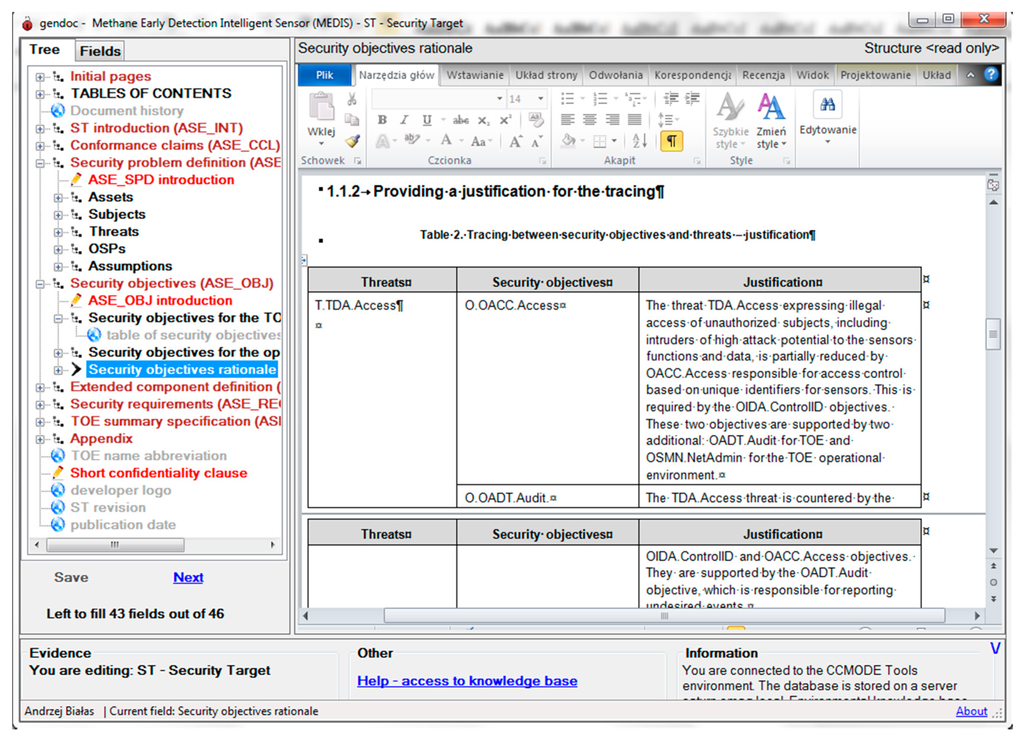Select the format painter brush icon
Viewport: 1024px width, 740px height.
[352, 141]
